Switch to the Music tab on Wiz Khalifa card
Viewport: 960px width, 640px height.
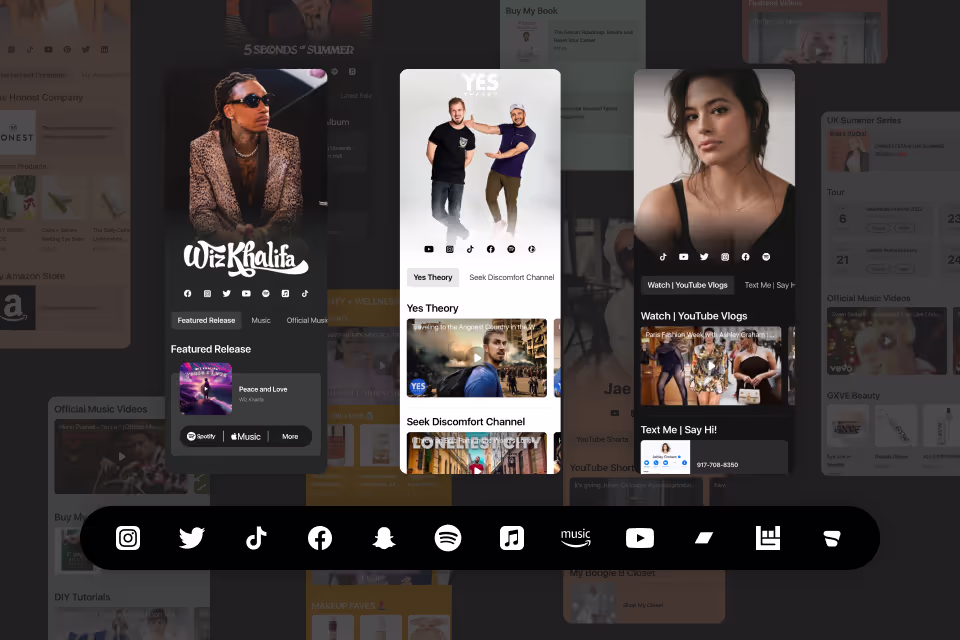point(261,320)
